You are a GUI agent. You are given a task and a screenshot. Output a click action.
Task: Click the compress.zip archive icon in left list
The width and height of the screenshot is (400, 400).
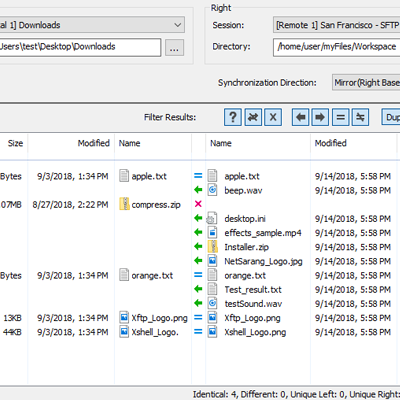tap(124, 204)
